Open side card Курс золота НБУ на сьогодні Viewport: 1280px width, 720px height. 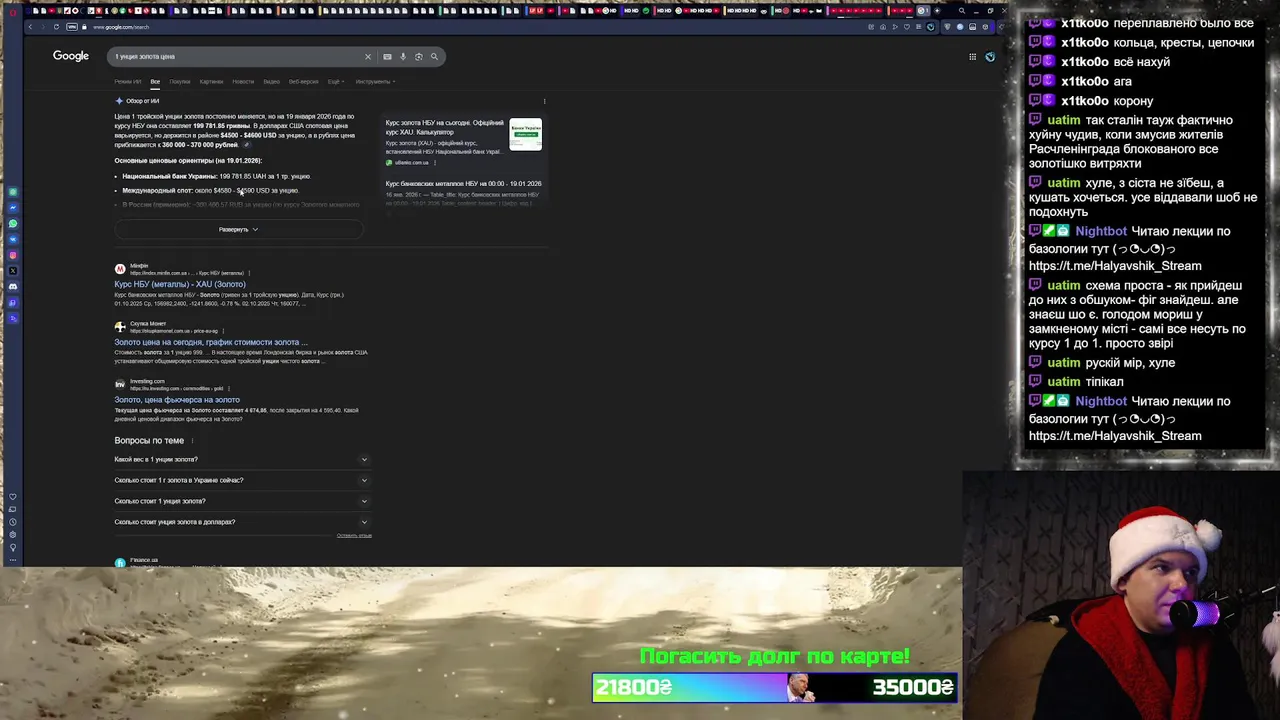coord(445,127)
